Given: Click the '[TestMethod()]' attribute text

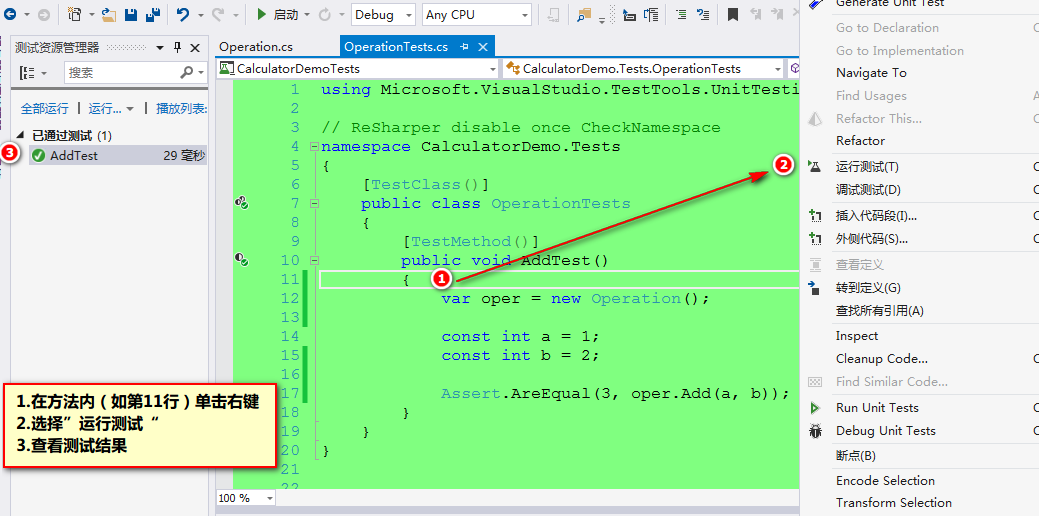Looking at the screenshot, I should 470,241.
